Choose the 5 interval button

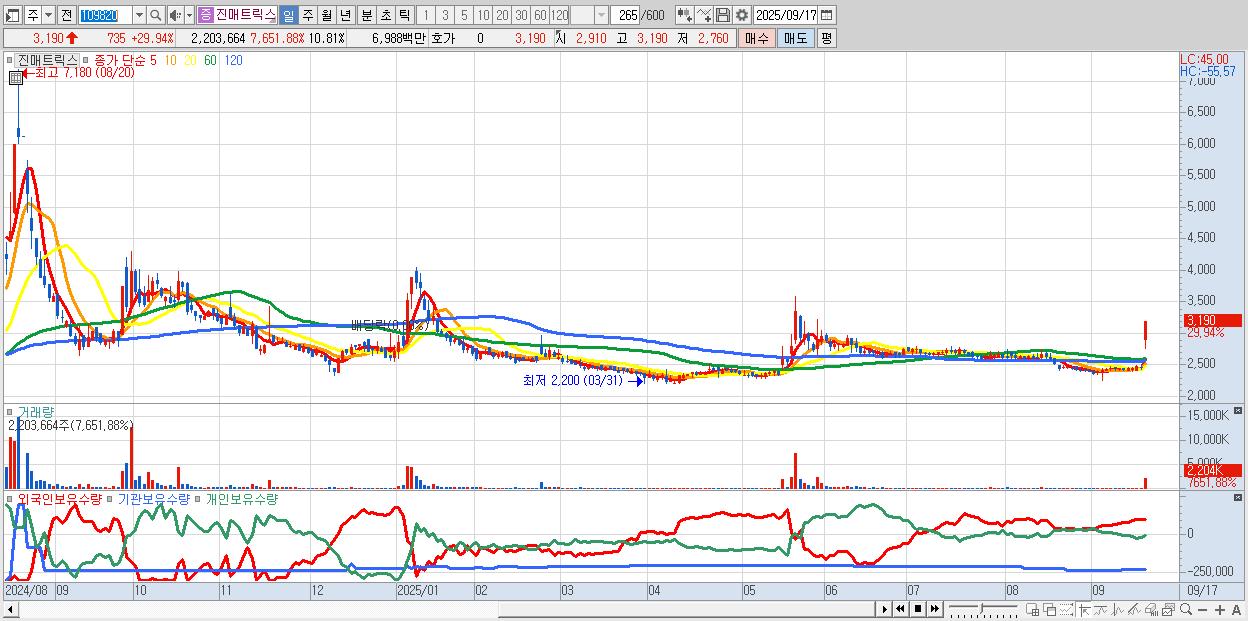[464, 15]
